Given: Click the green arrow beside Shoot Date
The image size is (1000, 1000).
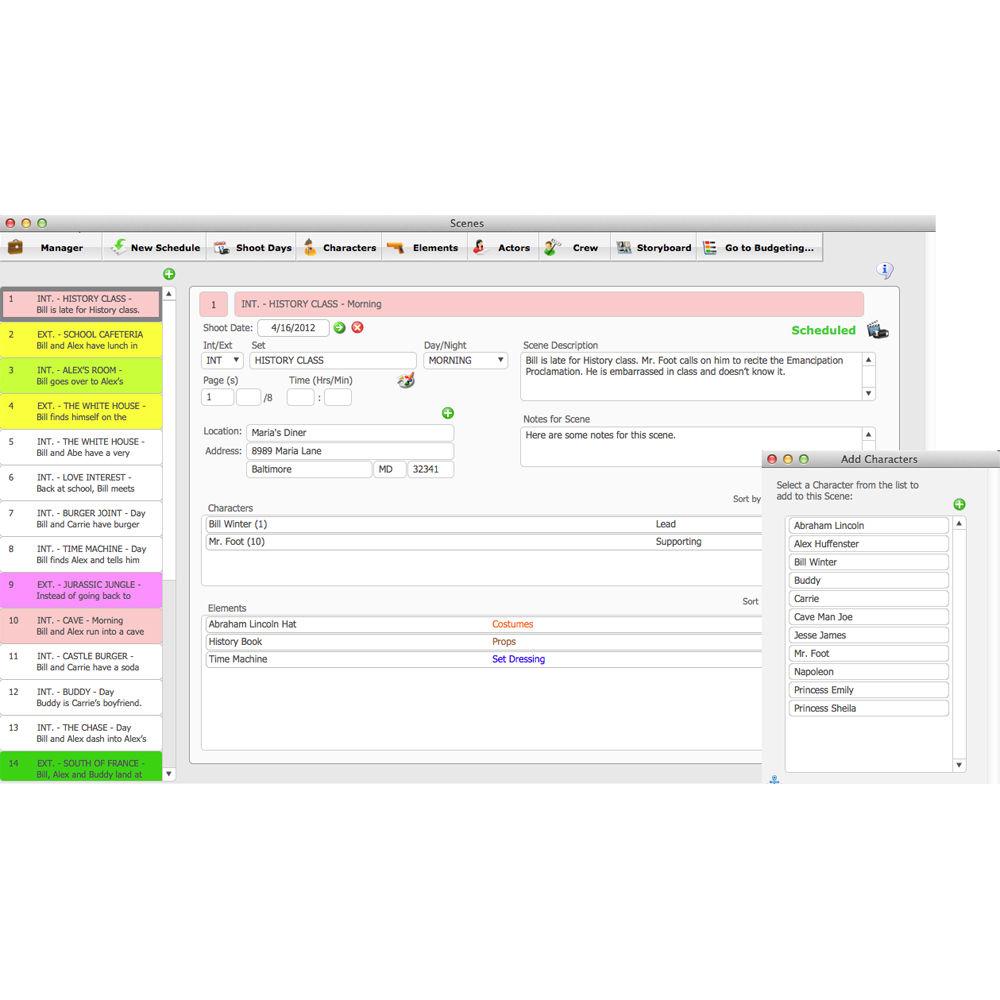Looking at the screenshot, I should pyautogui.click(x=340, y=327).
